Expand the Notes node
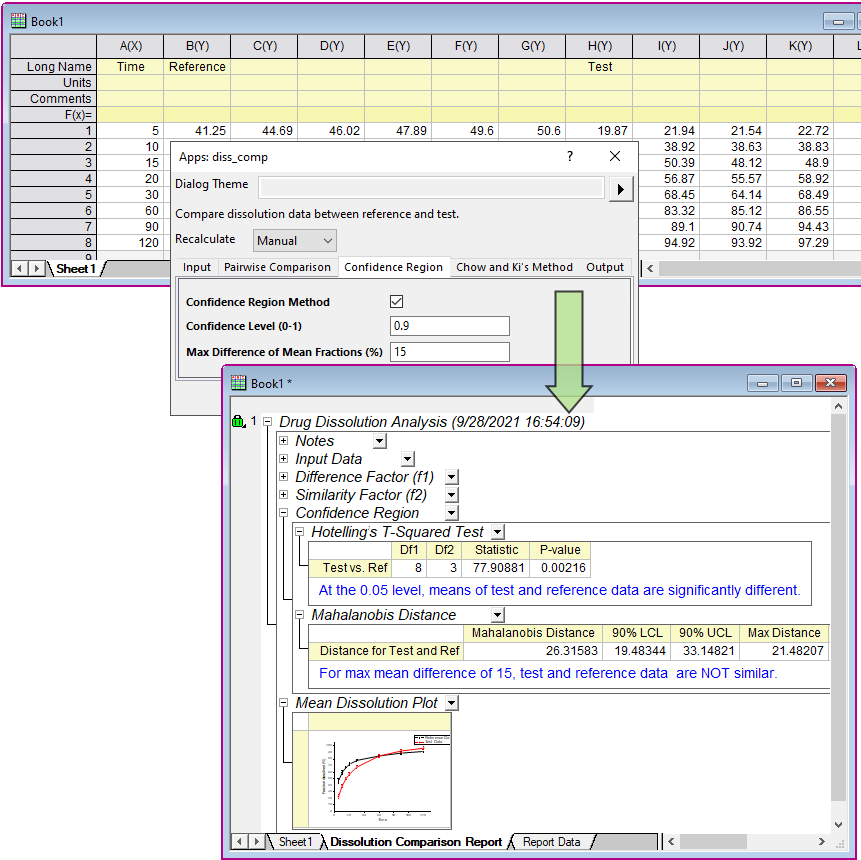861x860 pixels. pyautogui.click(x=283, y=440)
